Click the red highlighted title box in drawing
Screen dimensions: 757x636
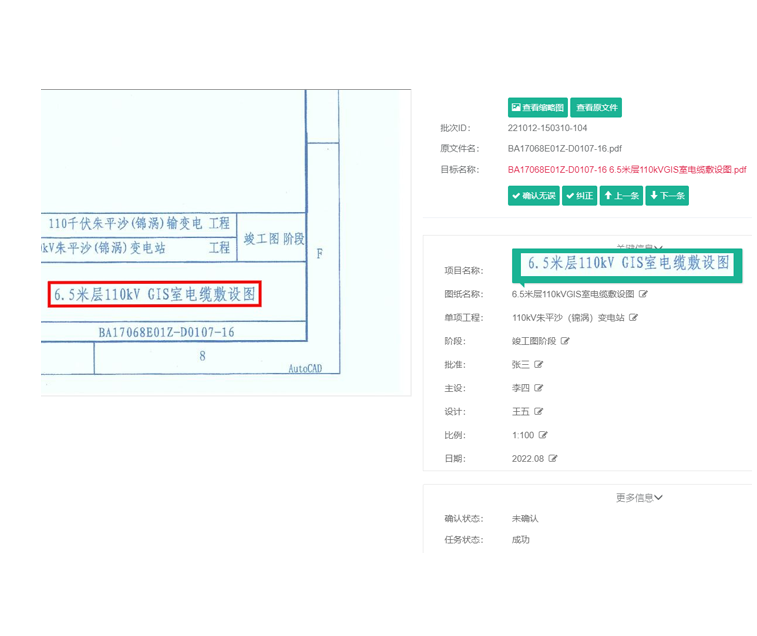point(153,295)
